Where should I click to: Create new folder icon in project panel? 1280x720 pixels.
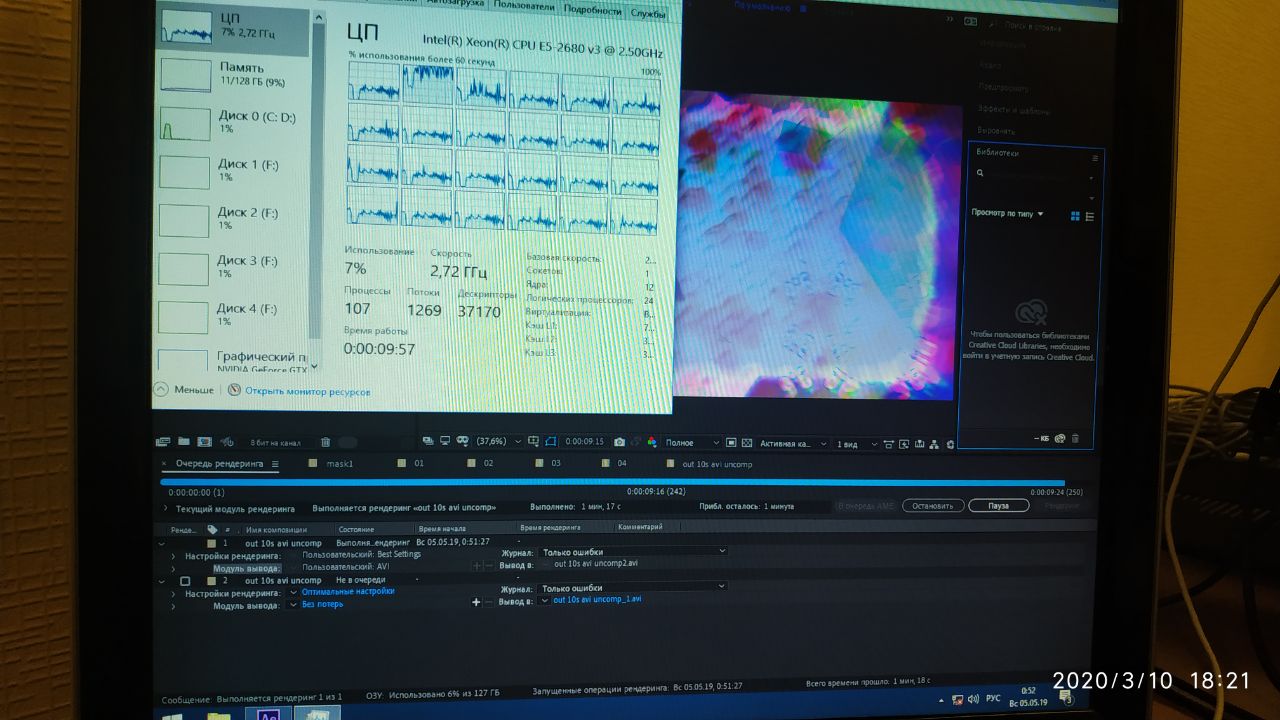pos(184,441)
